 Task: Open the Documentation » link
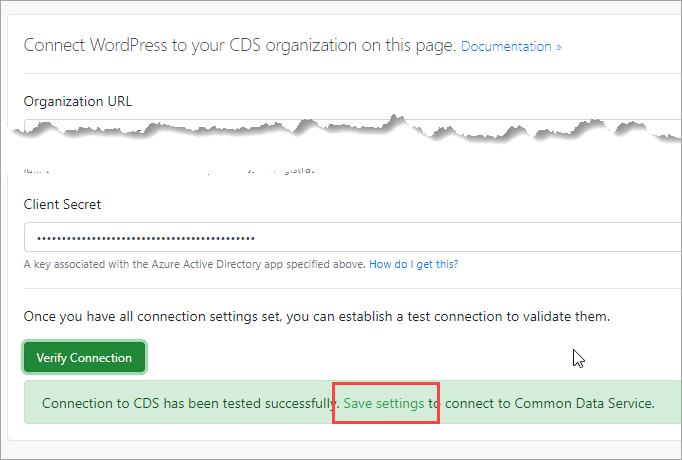511,46
